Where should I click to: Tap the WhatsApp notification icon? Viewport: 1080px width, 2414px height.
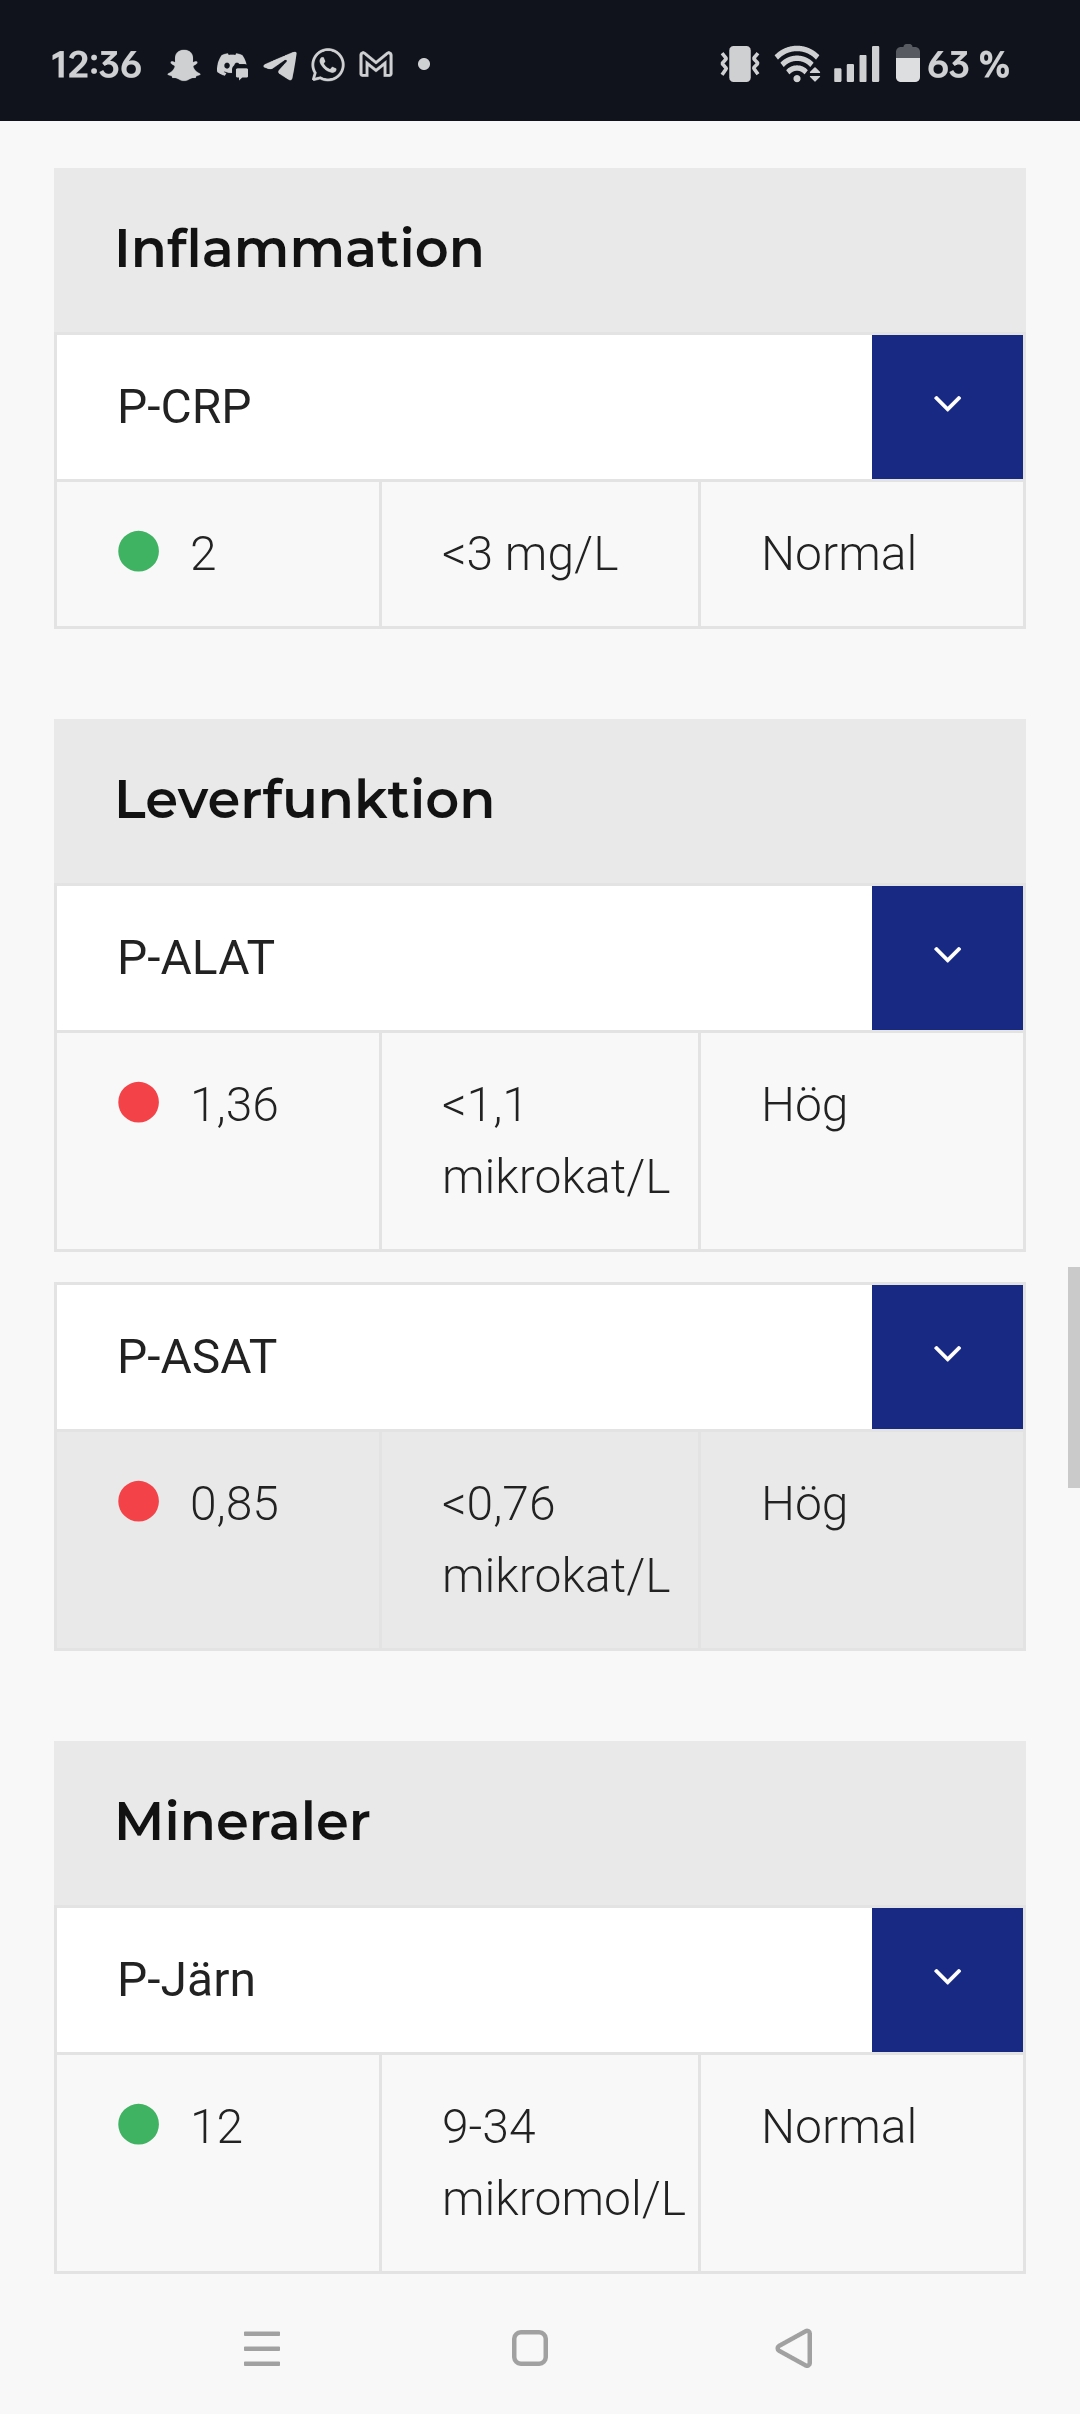[328, 65]
